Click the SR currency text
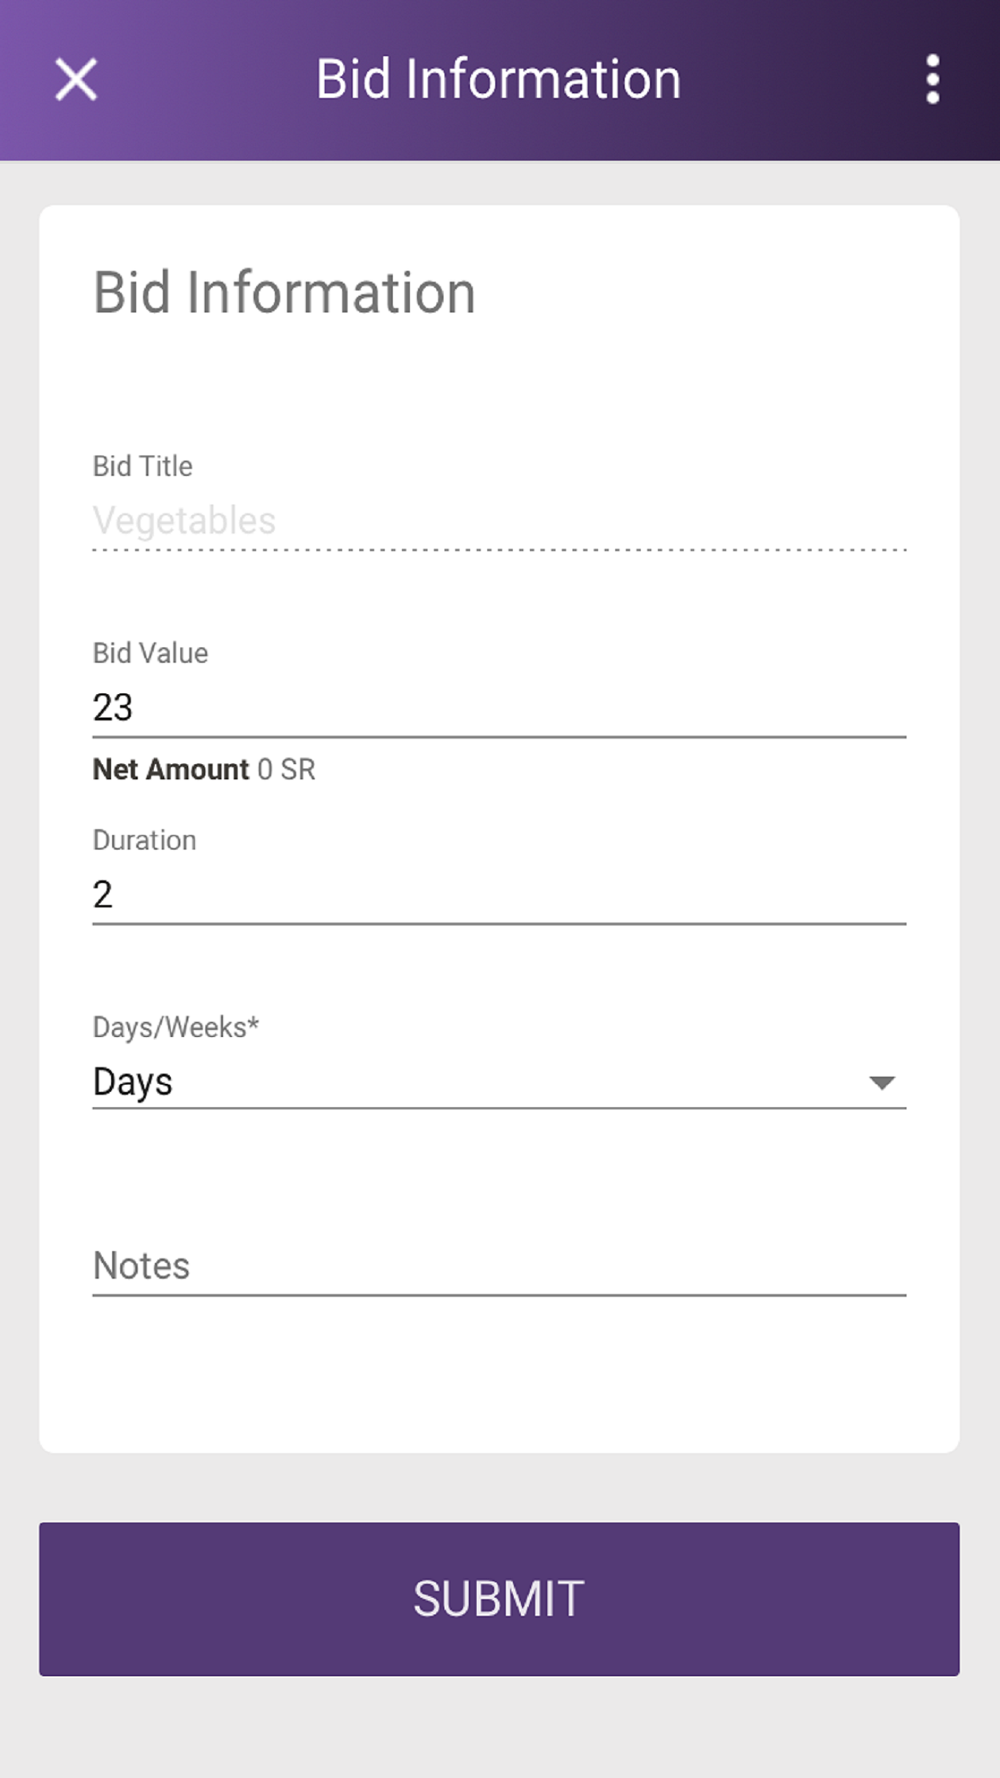The height and width of the screenshot is (1778, 1000). [298, 769]
